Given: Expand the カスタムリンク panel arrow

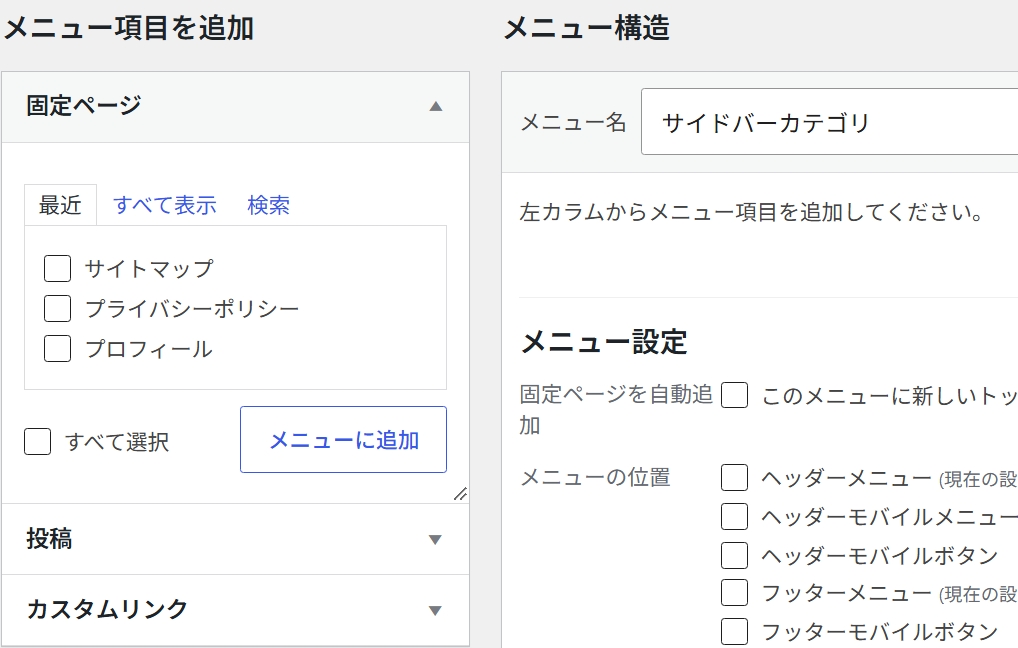Looking at the screenshot, I should point(436,610).
